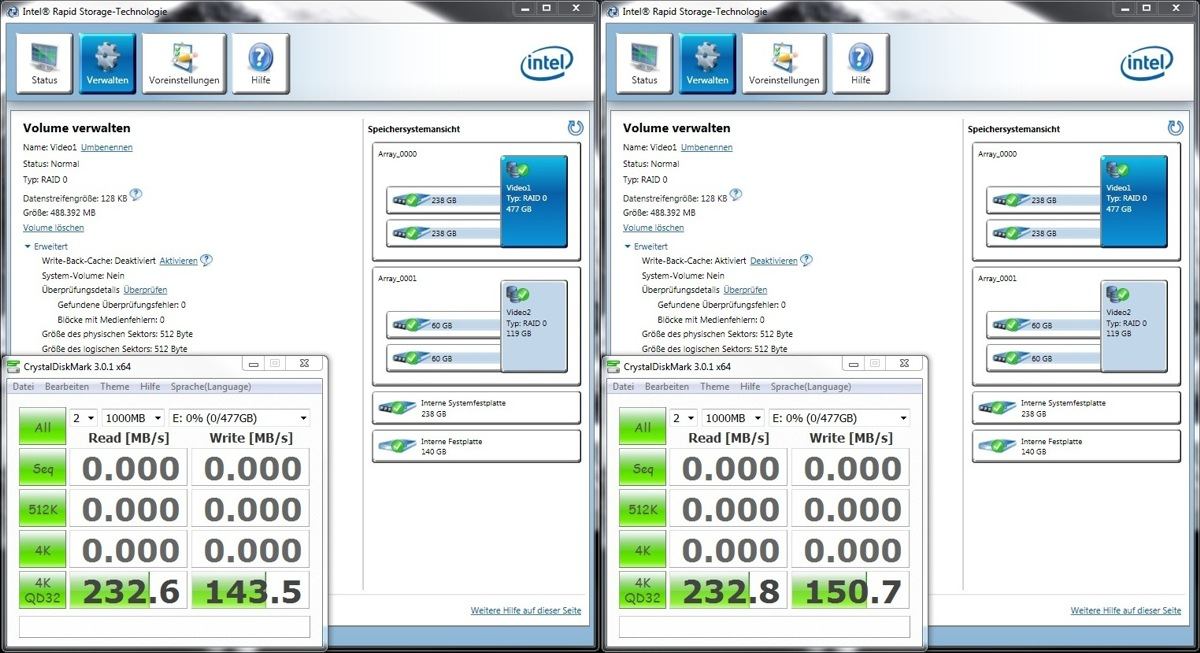Click Umbenennen link in right window
Viewport: 1200px width, 653px height.
[x=706, y=147]
